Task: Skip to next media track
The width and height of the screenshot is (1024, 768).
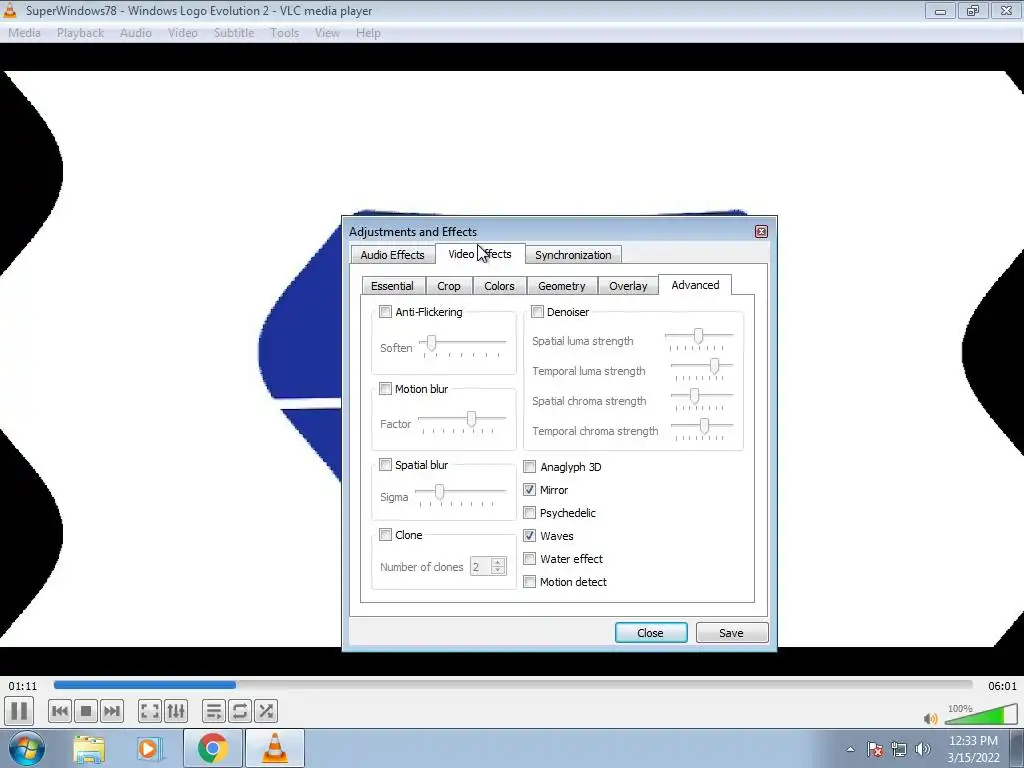Action: (x=112, y=711)
